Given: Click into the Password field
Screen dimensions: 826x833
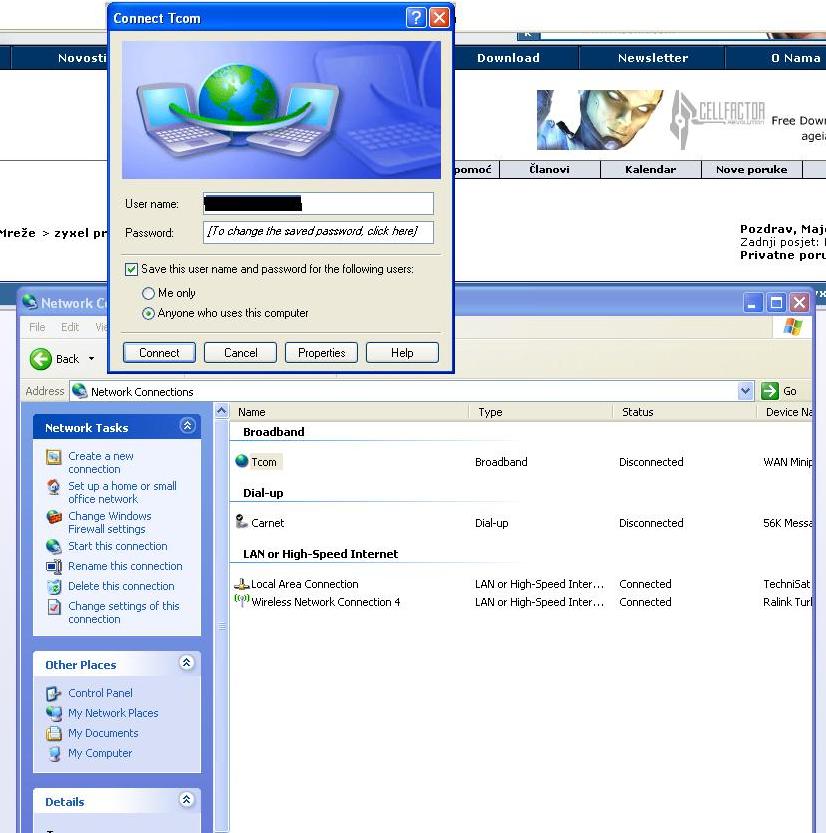Looking at the screenshot, I should point(318,232).
